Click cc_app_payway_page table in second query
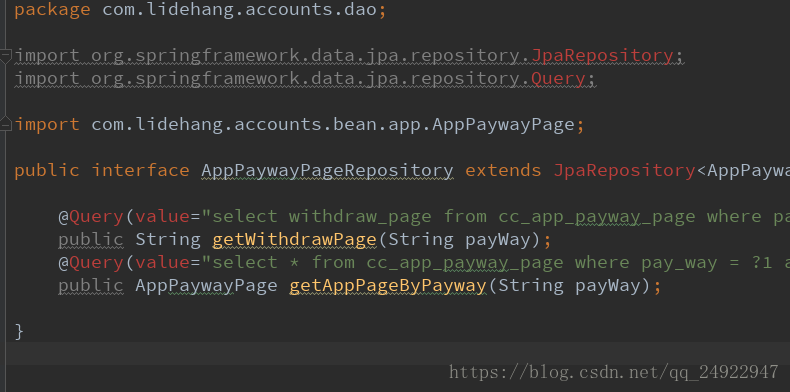 pyautogui.click(x=465, y=263)
